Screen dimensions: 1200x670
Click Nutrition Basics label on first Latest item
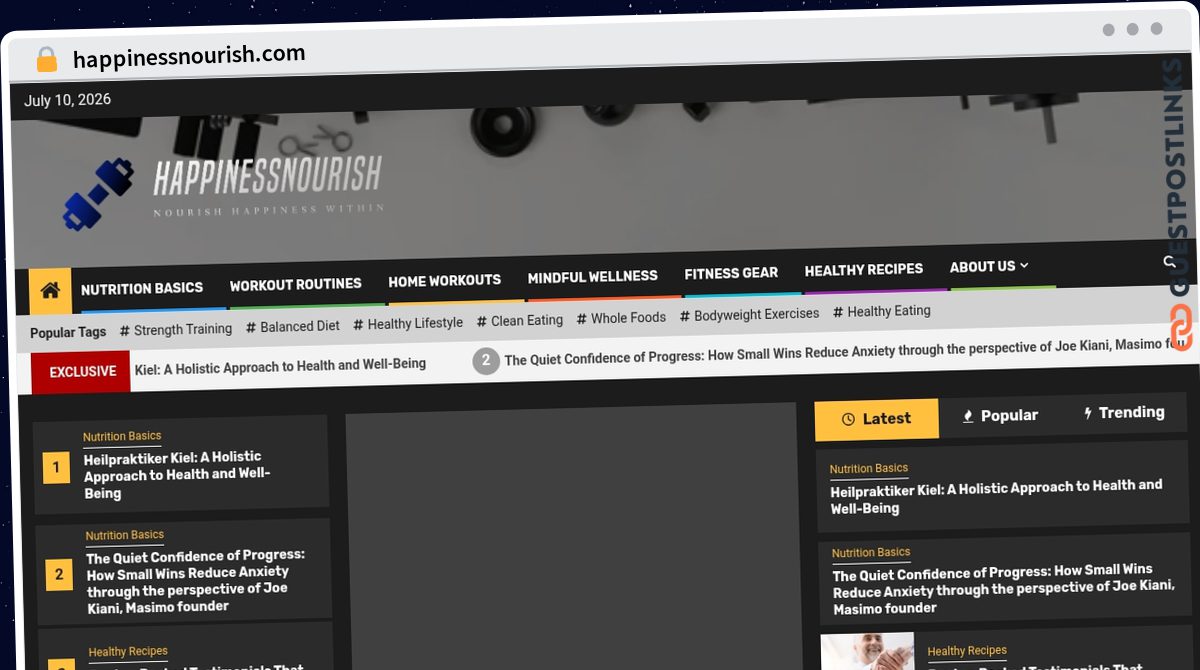click(x=869, y=468)
